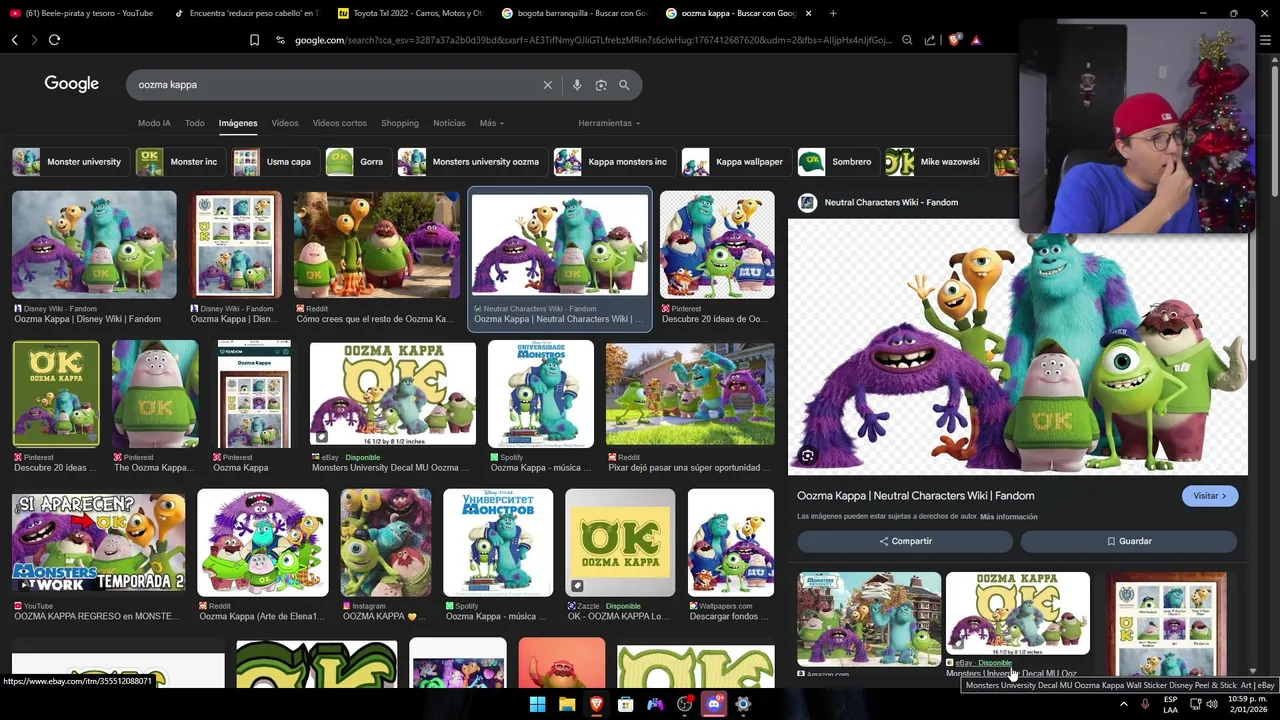Click the Brave Rewards triangle icon
This screenshot has width=1280, height=720.
[976, 40]
